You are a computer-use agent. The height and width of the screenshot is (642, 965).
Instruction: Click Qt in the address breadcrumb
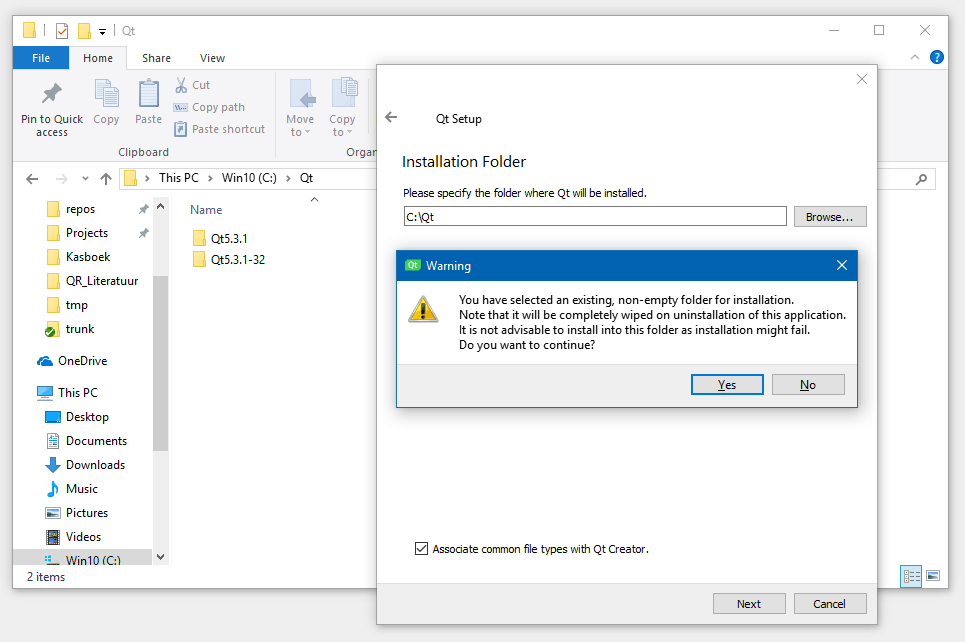(x=306, y=178)
